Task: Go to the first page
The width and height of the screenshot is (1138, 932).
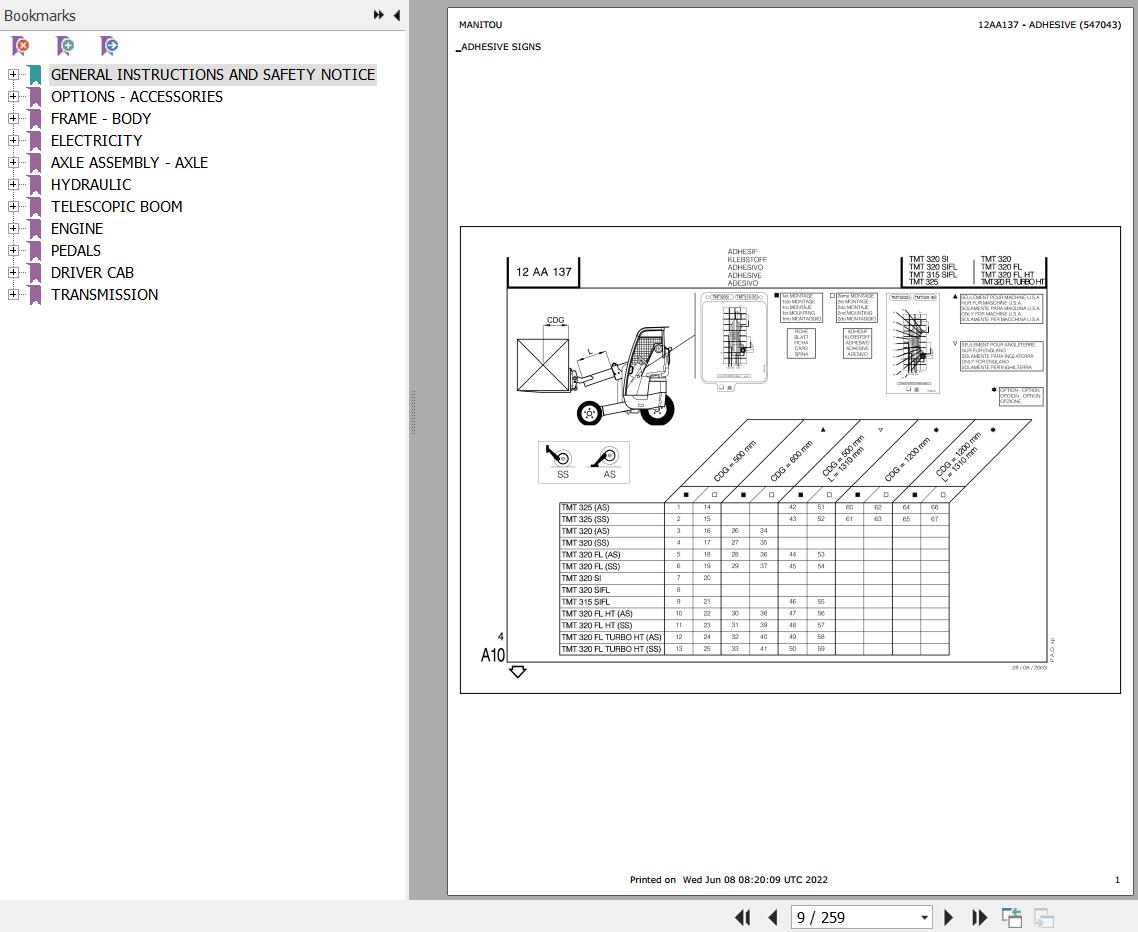Action: click(742, 917)
